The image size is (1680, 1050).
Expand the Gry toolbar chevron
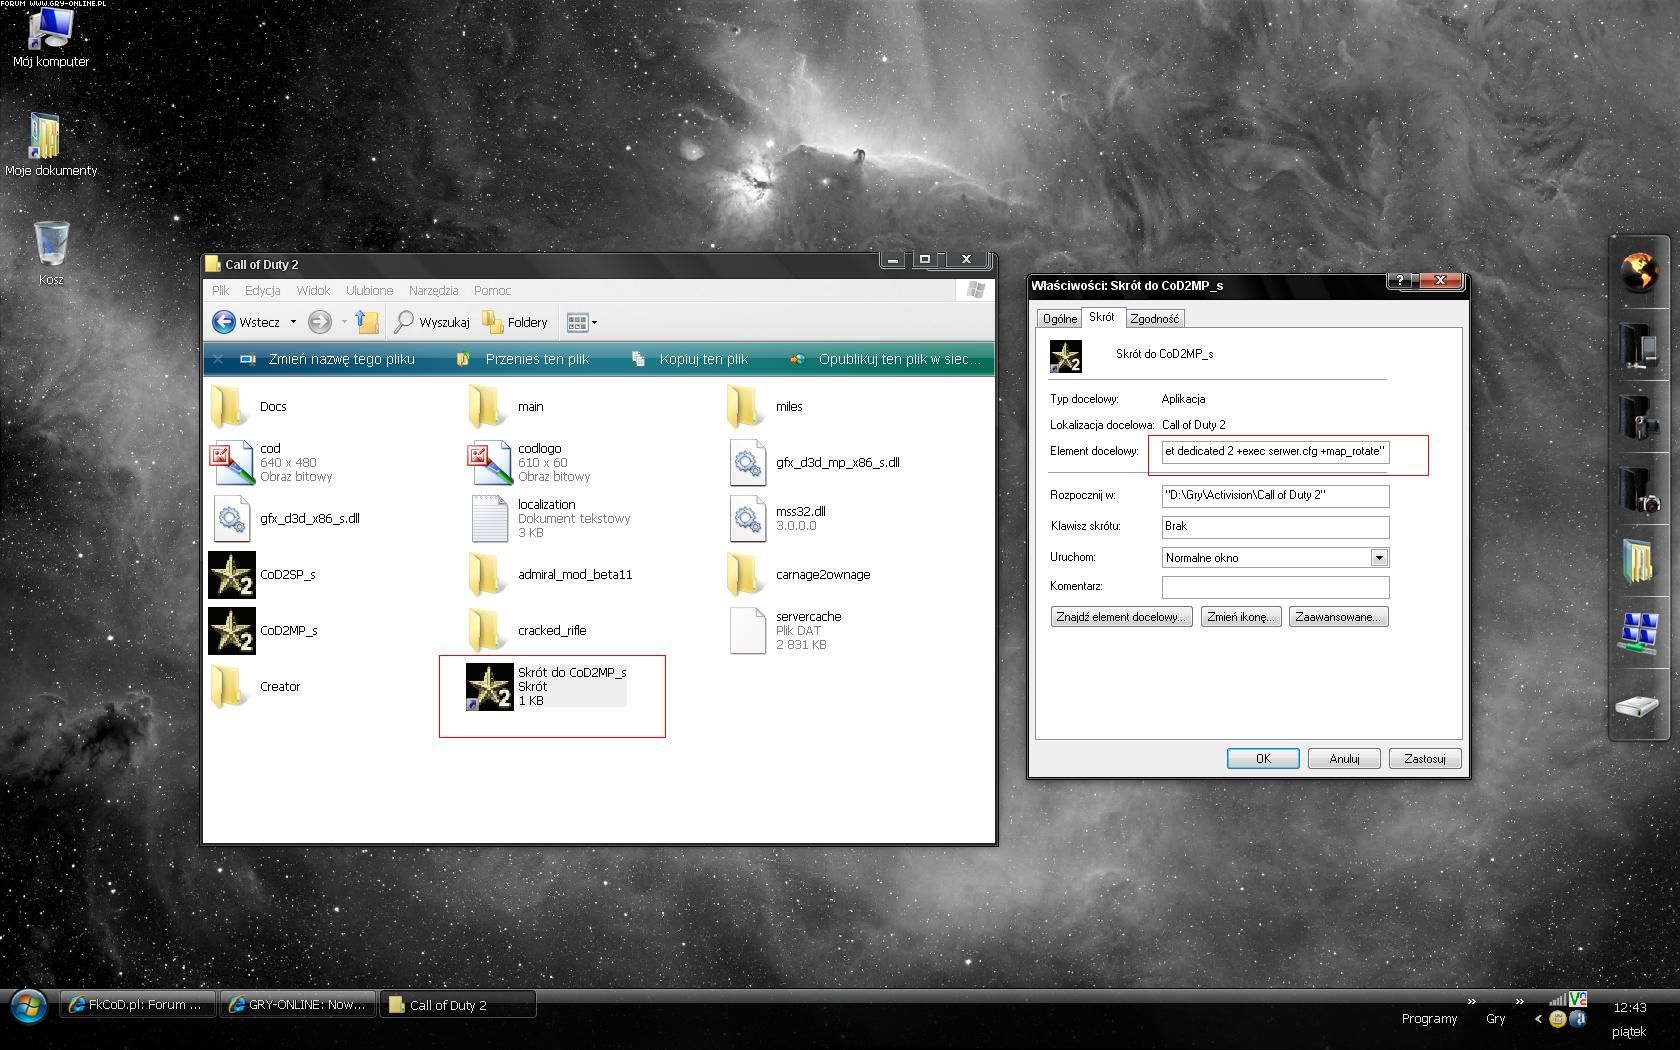(1519, 1001)
